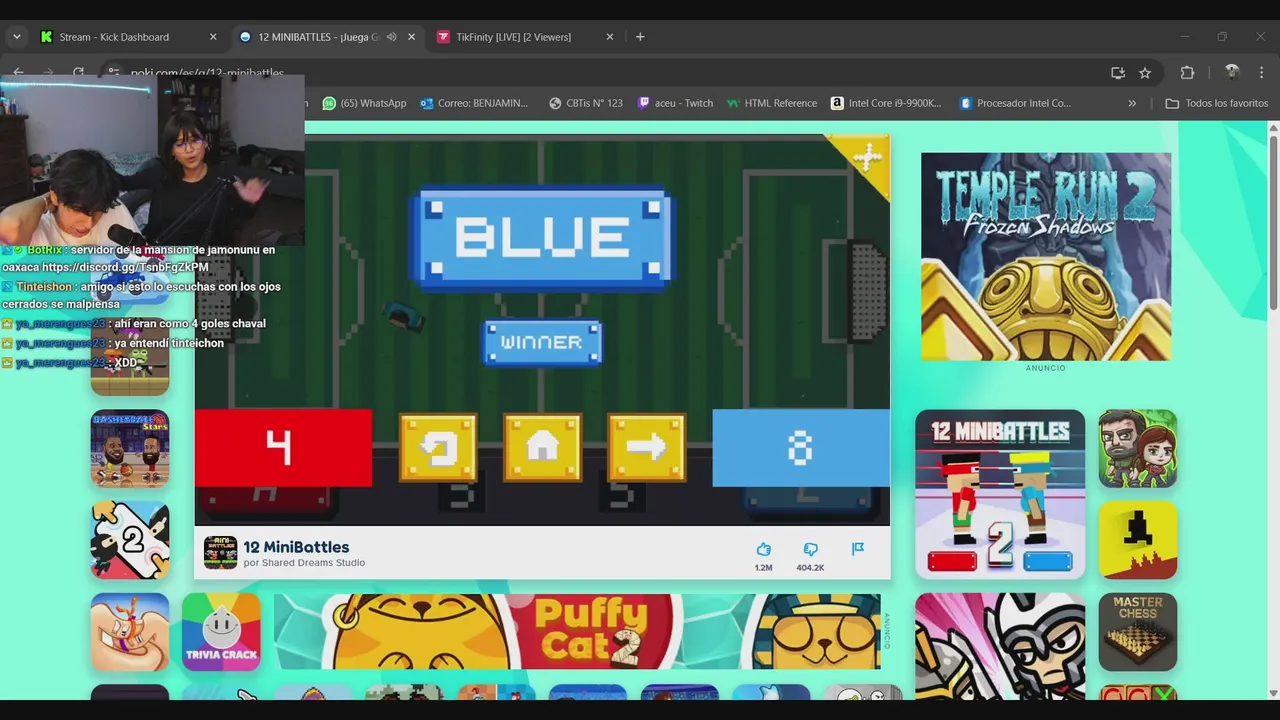Open the aceu - Twitch bookmark
Viewport: 1280px width, 720px height.
(x=675, y=103)
